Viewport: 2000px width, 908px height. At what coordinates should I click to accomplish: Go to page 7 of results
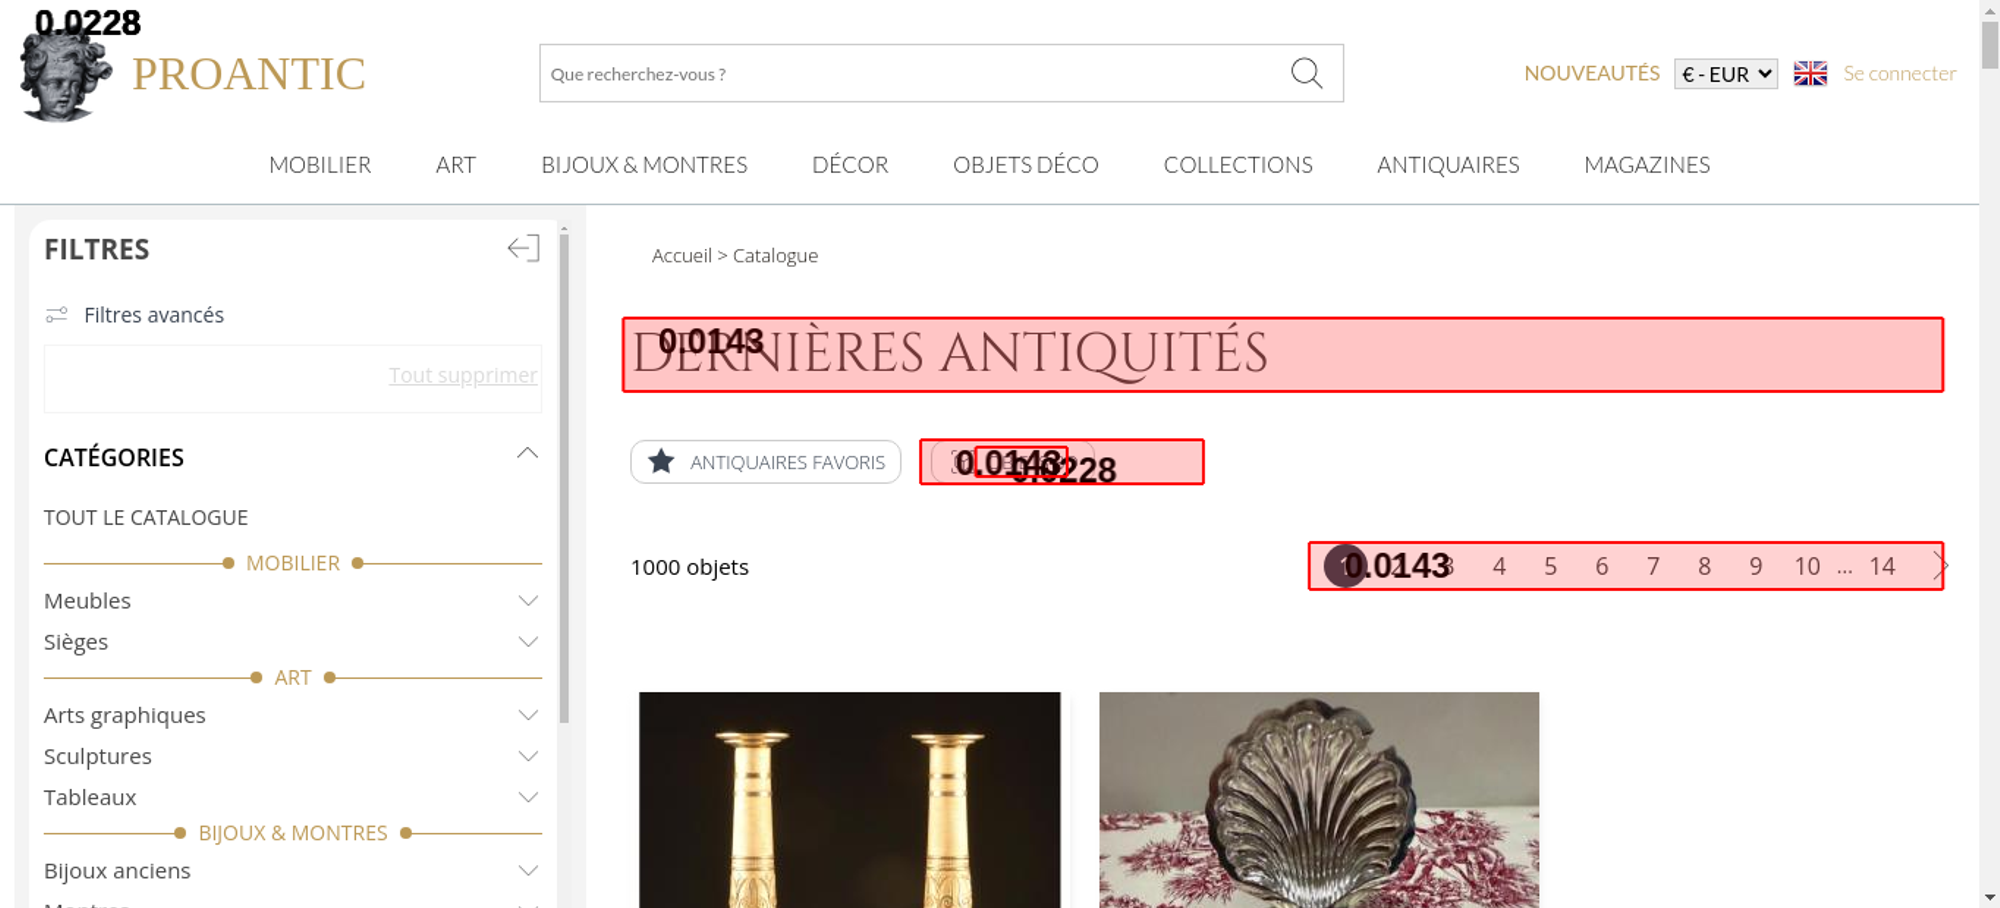[x=1653, y=567]
